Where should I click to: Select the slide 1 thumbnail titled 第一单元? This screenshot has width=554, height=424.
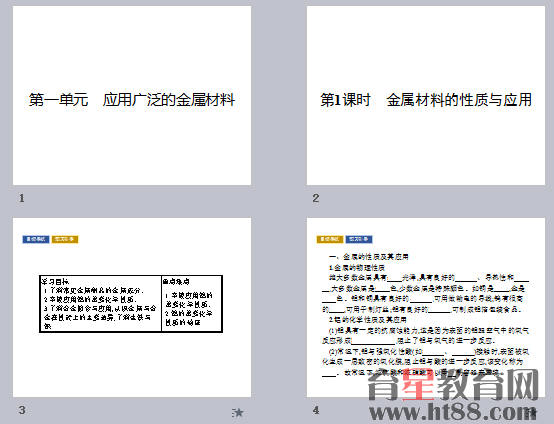(x=132, y=95)
